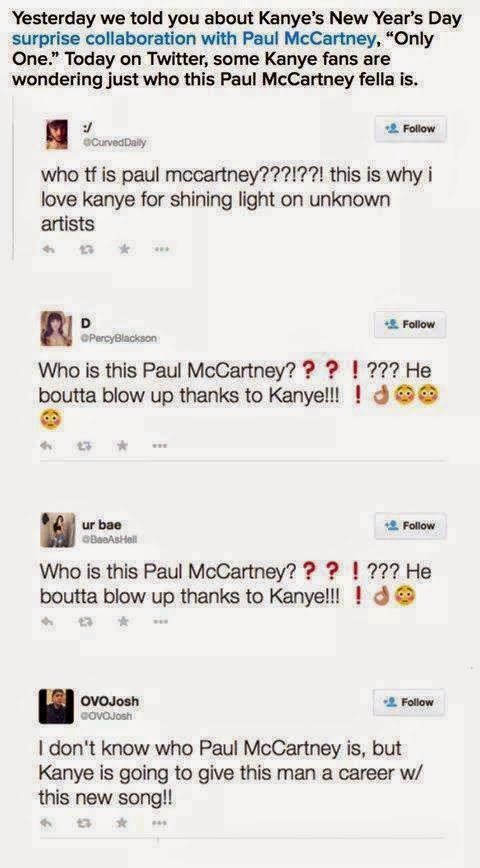The width and height of the screenshot is (480, 868).
Task: Open more options on PercyBlackson's tweet
Action: pos(161,444)
